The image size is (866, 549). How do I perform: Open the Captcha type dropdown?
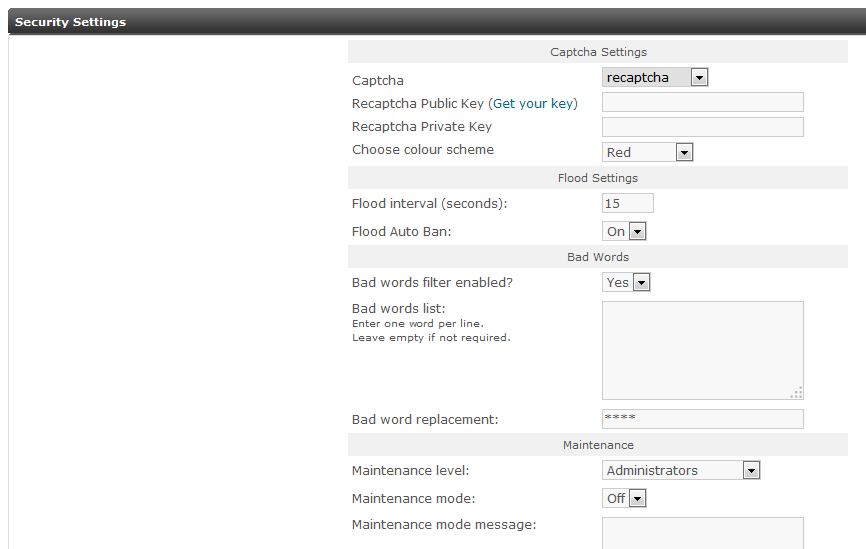click(655, 77)
